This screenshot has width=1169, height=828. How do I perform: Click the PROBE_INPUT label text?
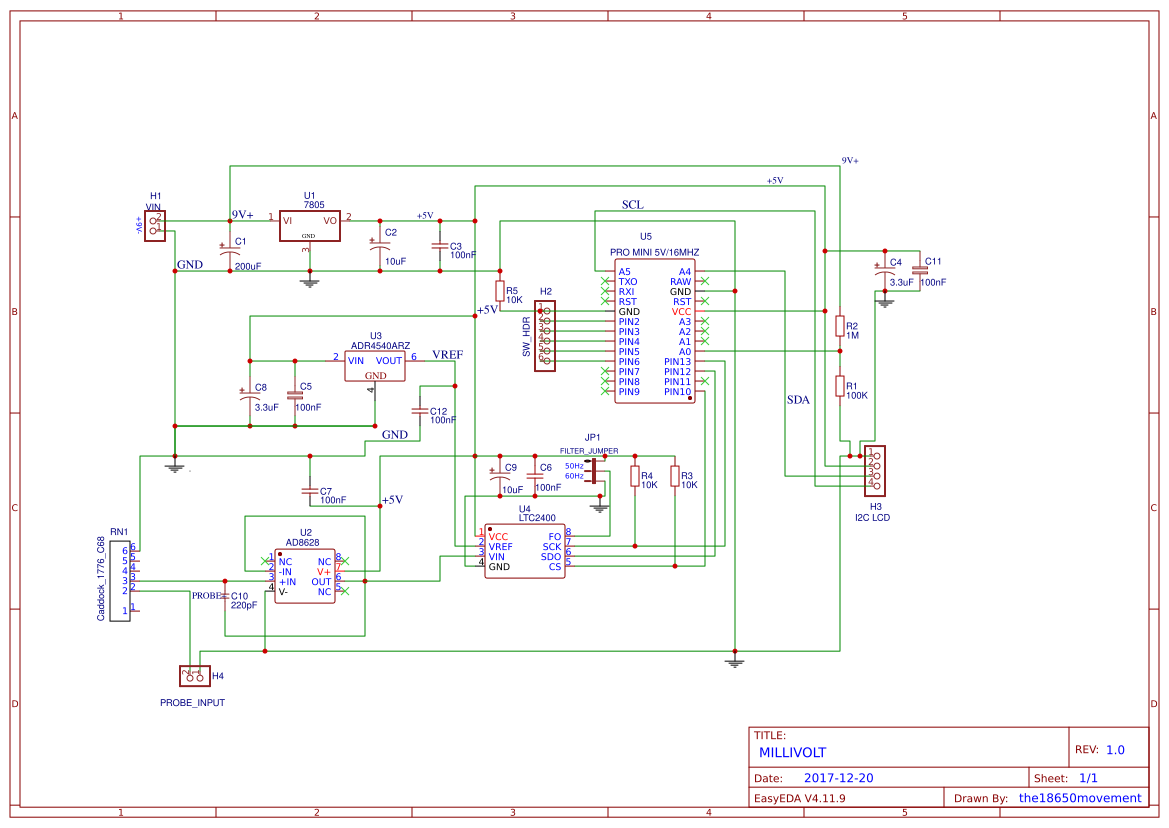[192, 703]
